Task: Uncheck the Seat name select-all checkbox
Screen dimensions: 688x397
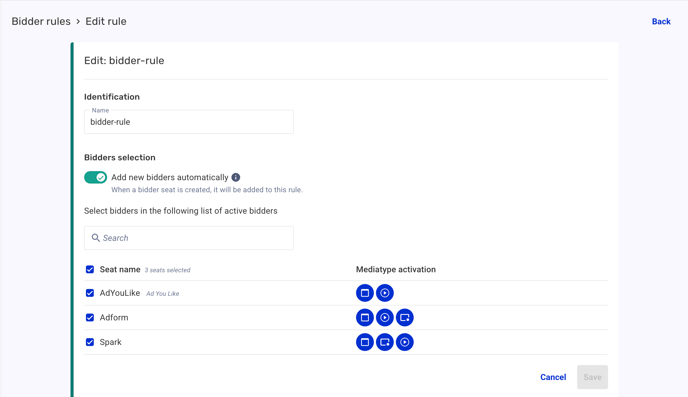Action: [x=90, y=269]
